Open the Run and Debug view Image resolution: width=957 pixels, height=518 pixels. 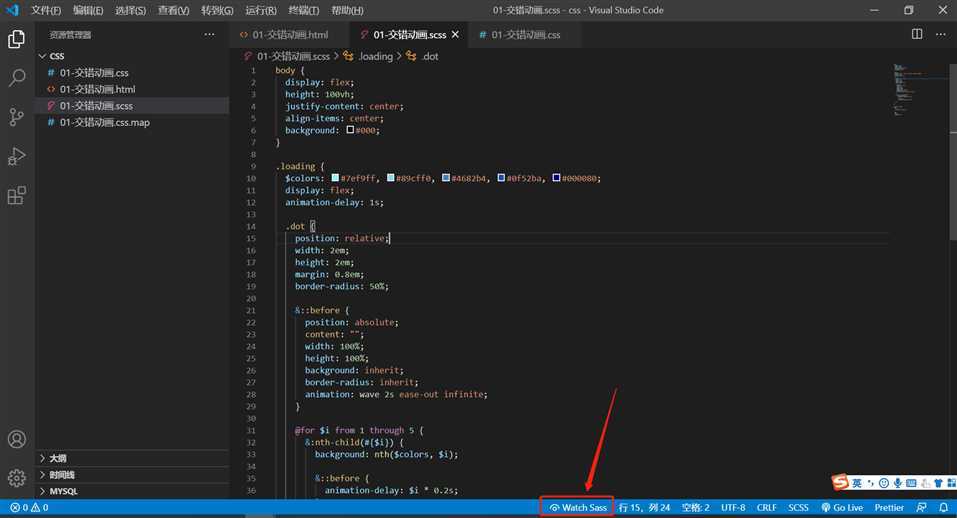[16, 156]
